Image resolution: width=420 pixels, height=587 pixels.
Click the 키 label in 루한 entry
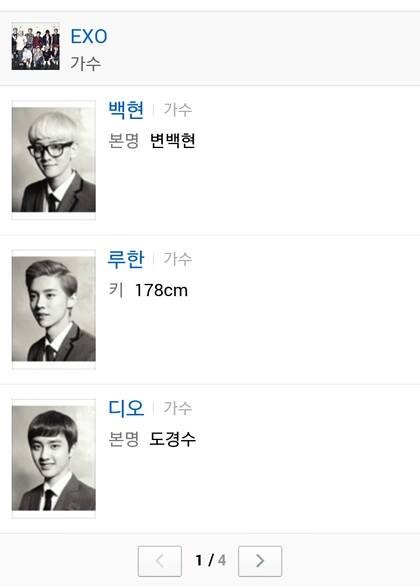coord(116,290)
